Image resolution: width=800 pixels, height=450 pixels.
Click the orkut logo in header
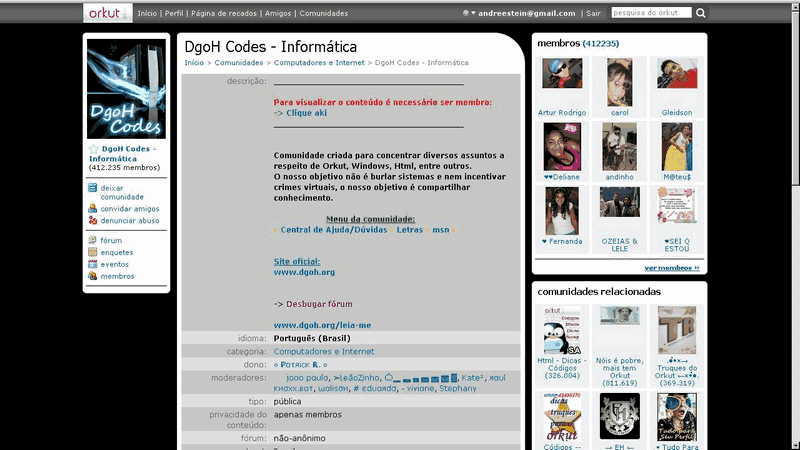click(108, 13)
